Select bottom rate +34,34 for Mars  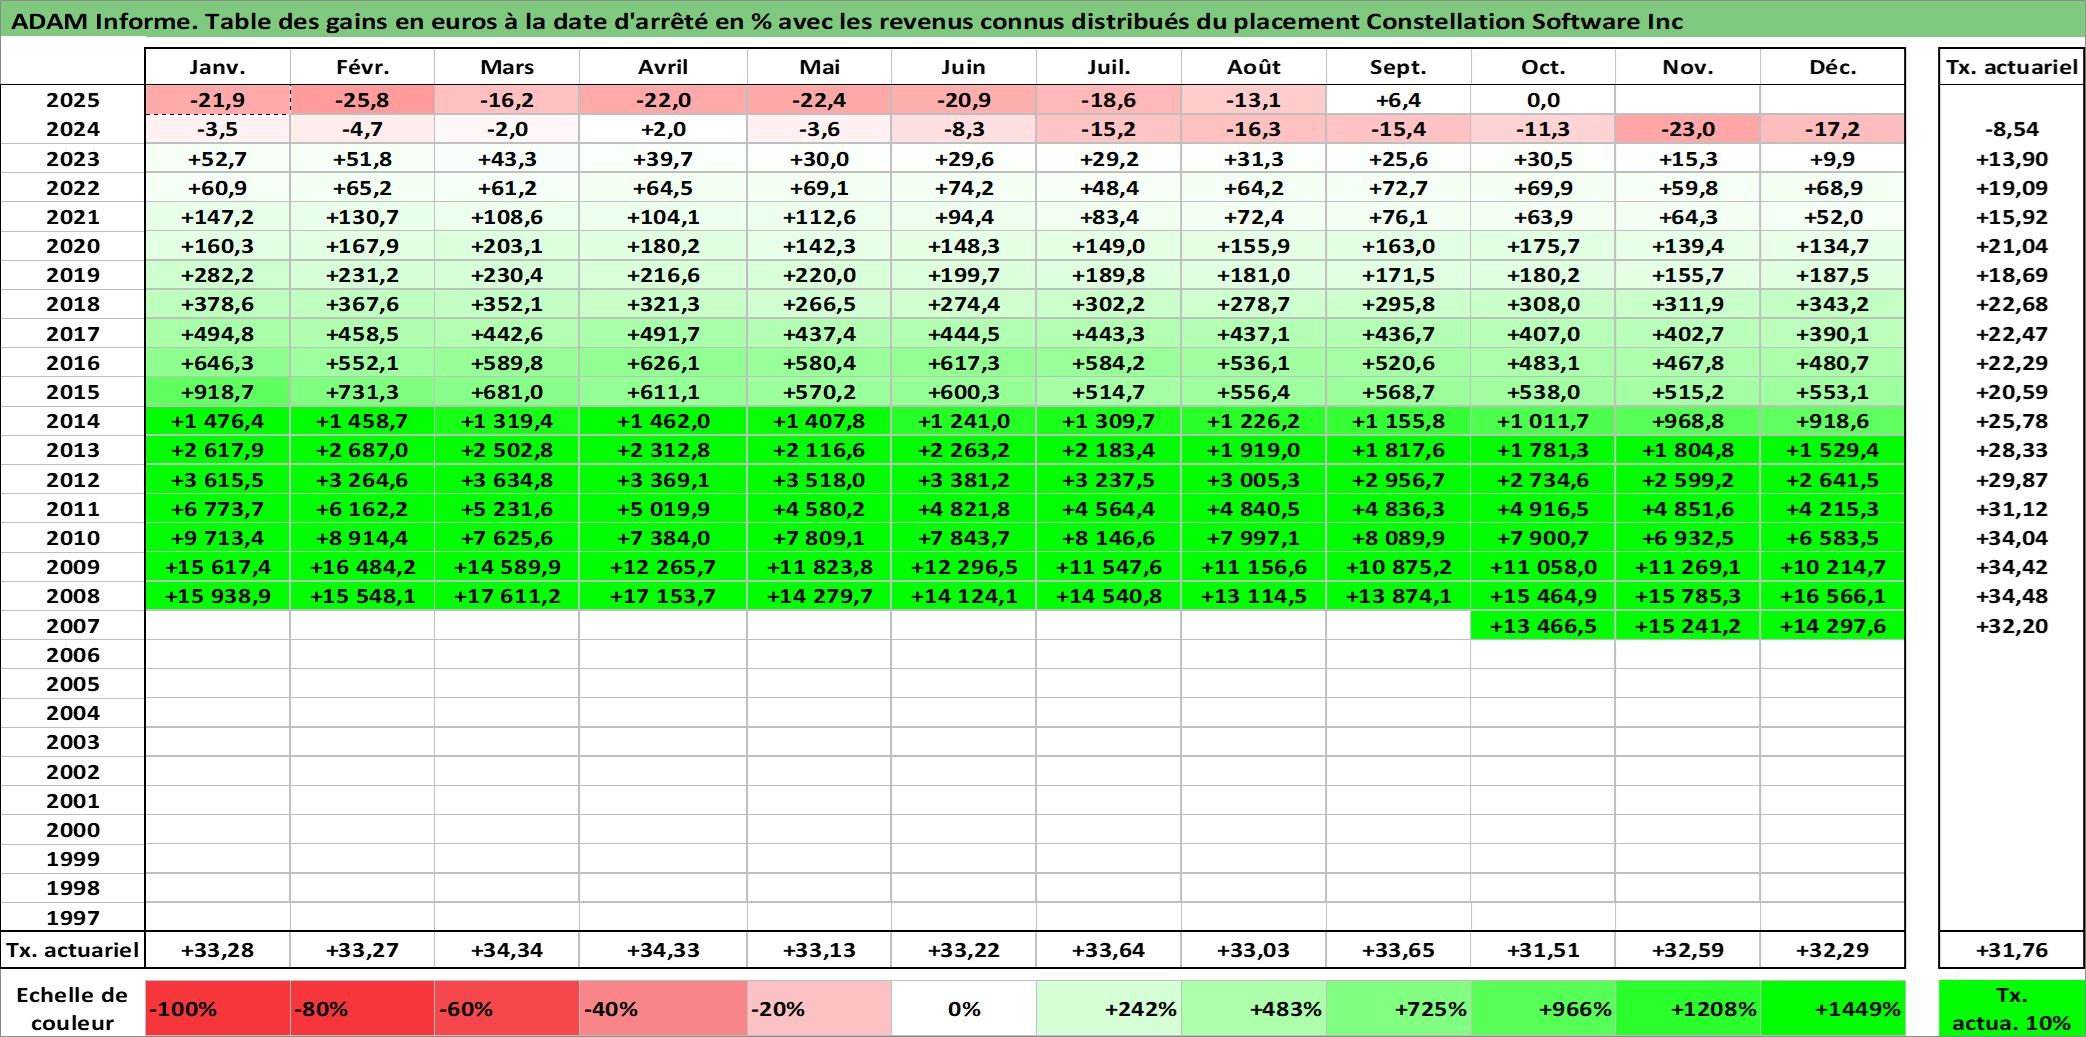coord(507,950)
